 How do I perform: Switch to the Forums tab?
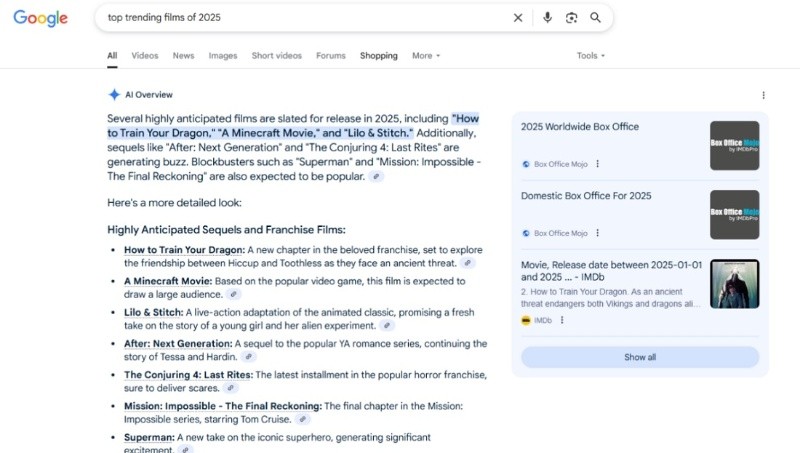tap(331, 56)
